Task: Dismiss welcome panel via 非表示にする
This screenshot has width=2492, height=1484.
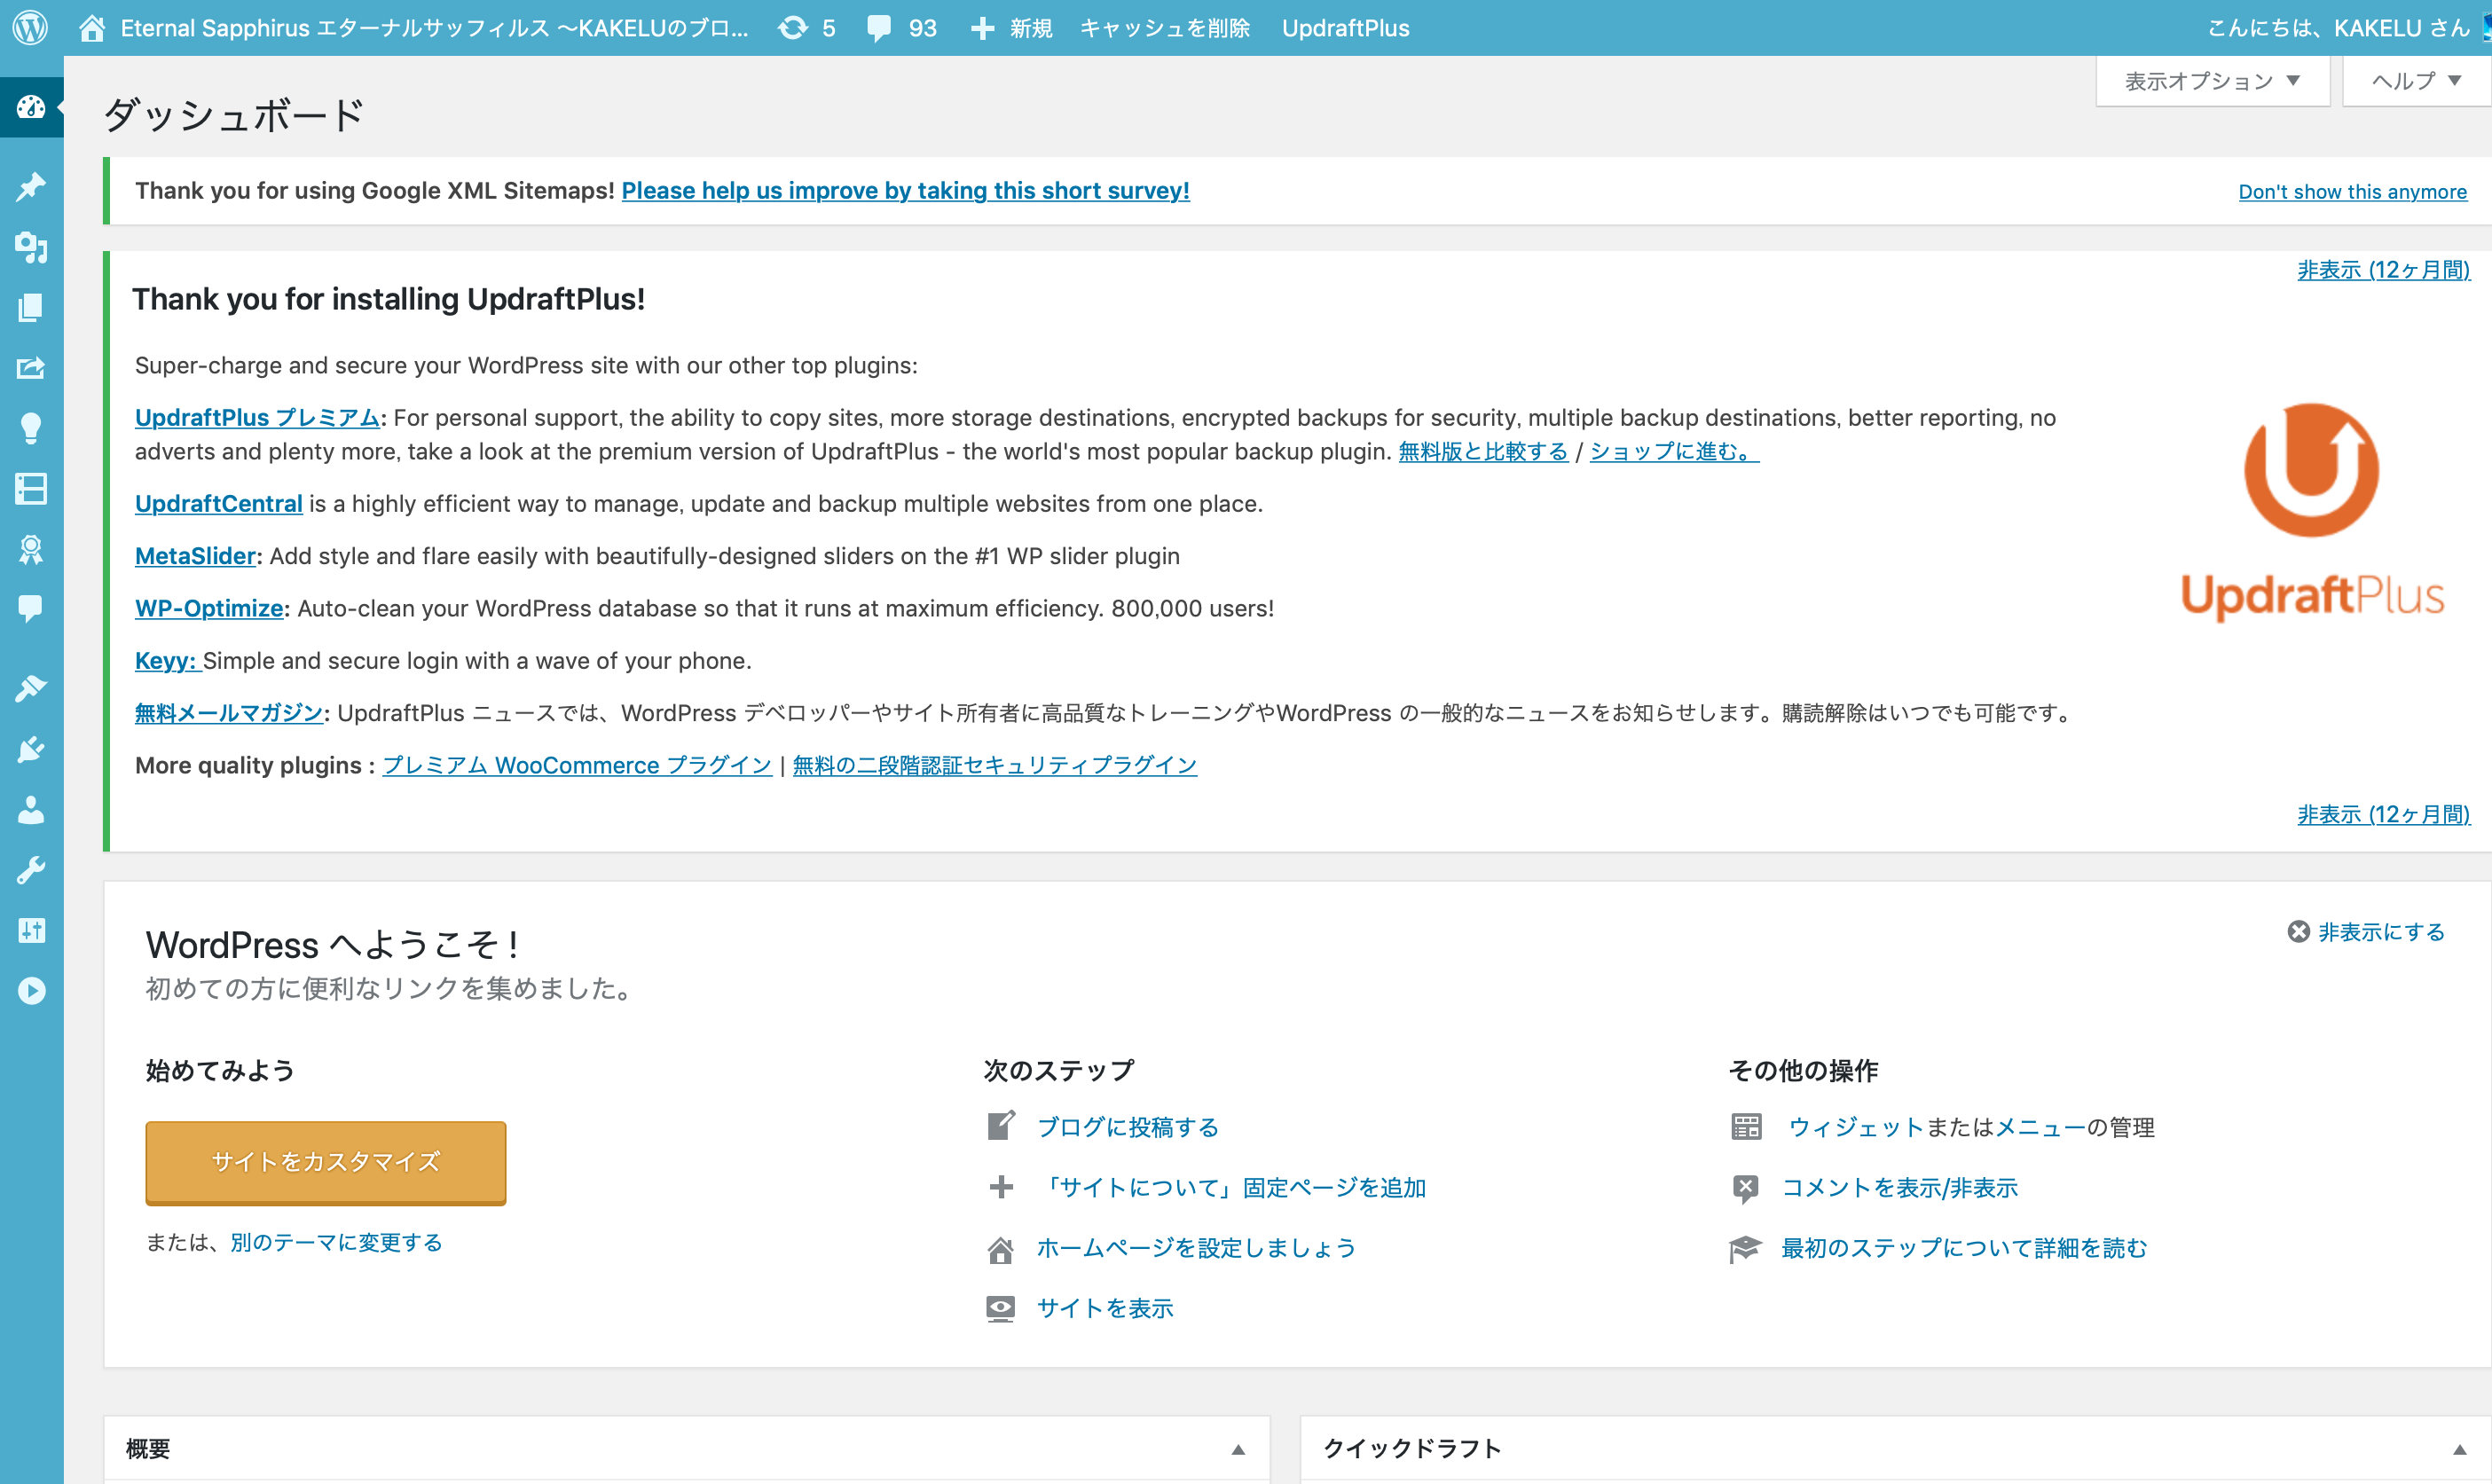Action: (x=2366, y=932)
